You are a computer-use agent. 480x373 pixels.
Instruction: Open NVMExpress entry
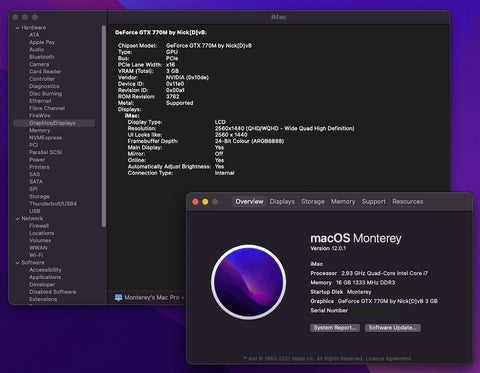(x=45, y=138)
